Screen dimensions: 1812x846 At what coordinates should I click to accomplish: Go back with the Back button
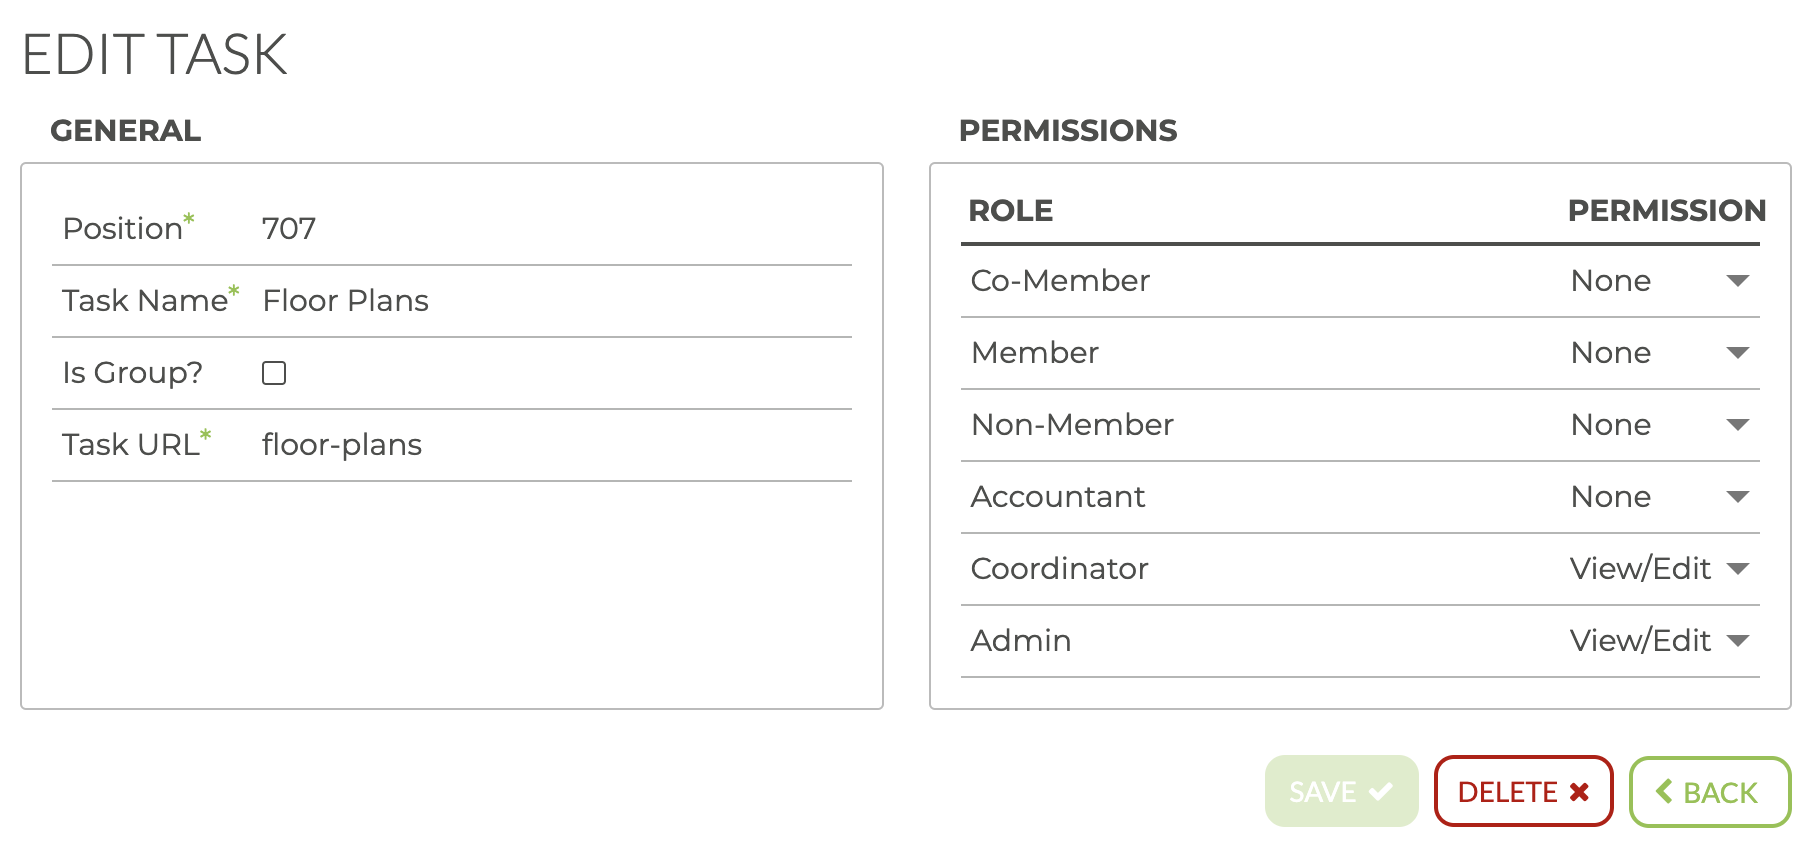pos(1709,792)
